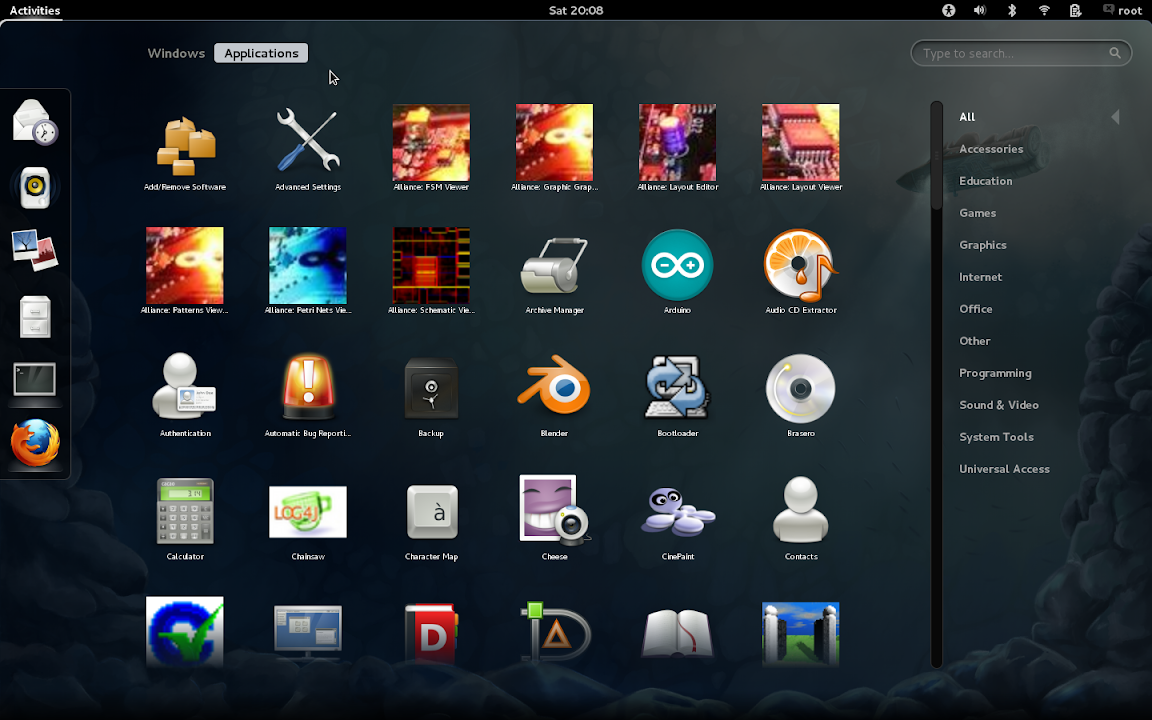Filter by Universal Access category
Screen dimensions: 1152x720
click(x=1004, y=469)
